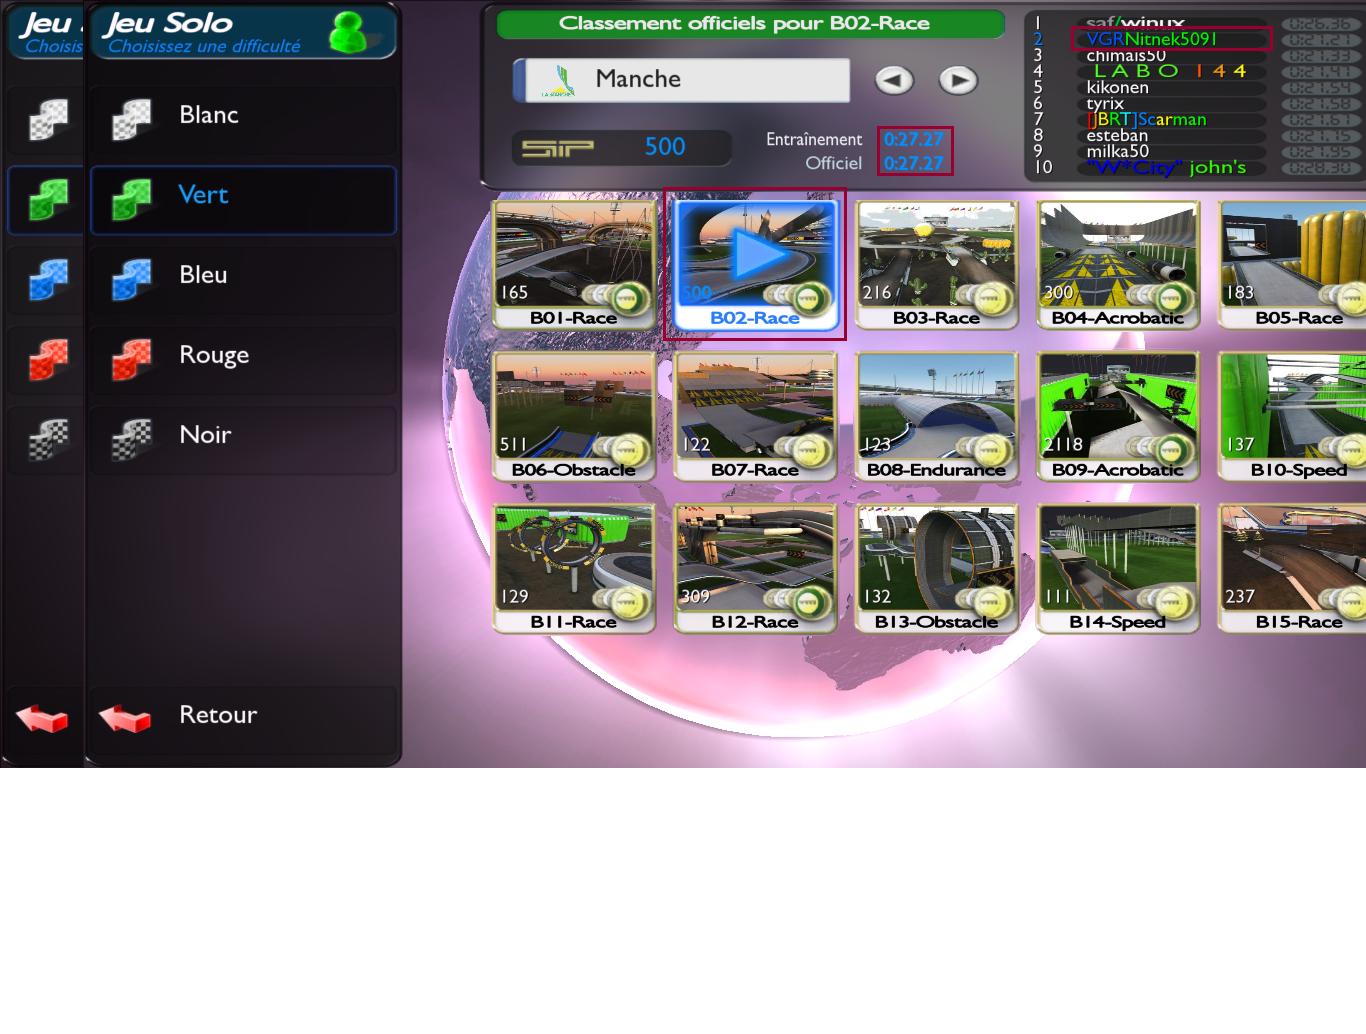This screenshot has height=1034, width=1366.
Task: Select the B04-Acrobatic track thumbnail
Action: pyautogui.click(x=1117, y=262)
